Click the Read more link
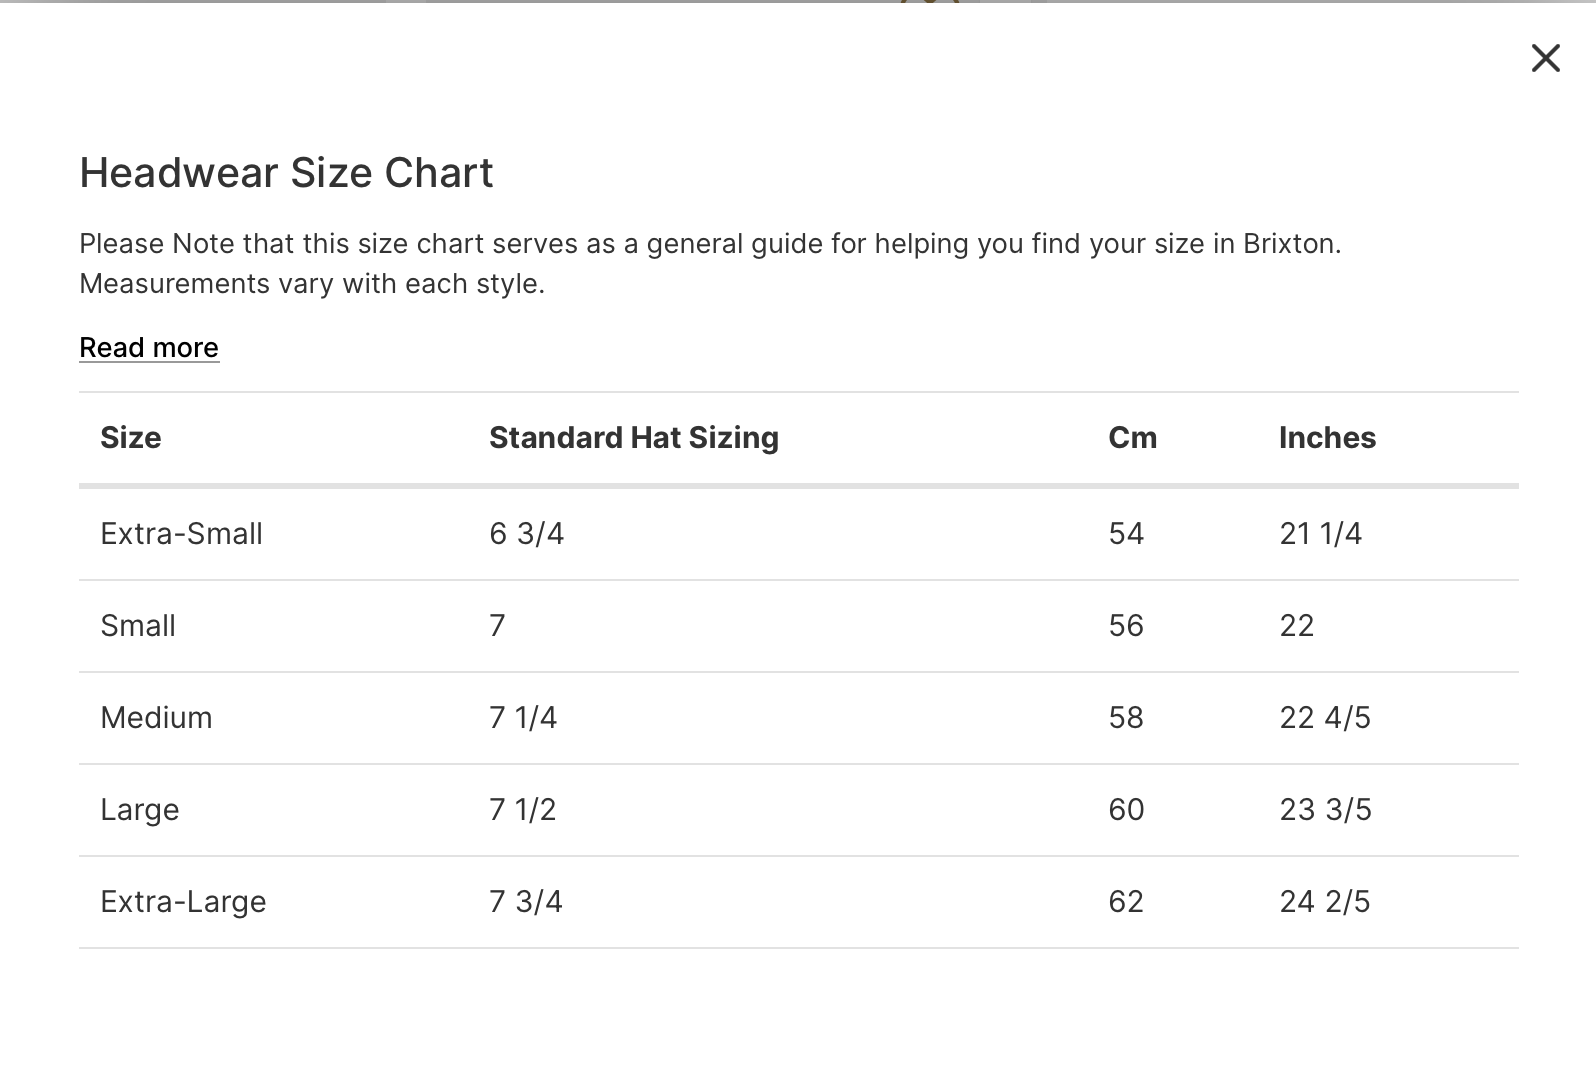 [x=149, y=347]
